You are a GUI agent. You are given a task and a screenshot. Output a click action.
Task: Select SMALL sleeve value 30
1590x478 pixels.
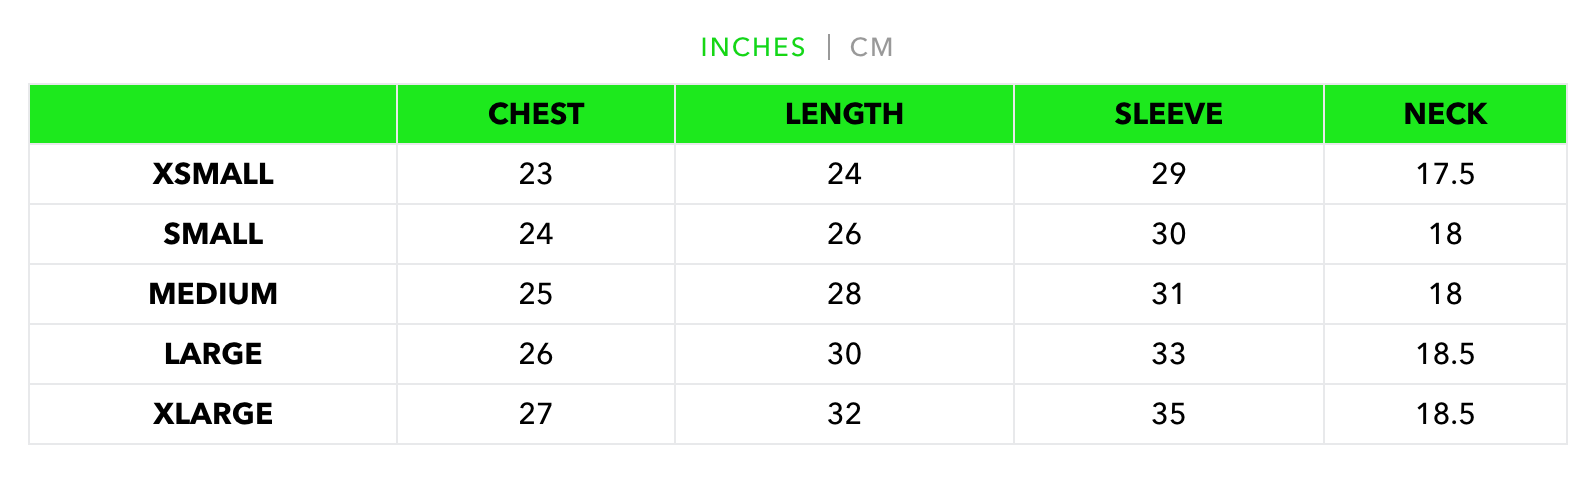(x=1168, y=234)
